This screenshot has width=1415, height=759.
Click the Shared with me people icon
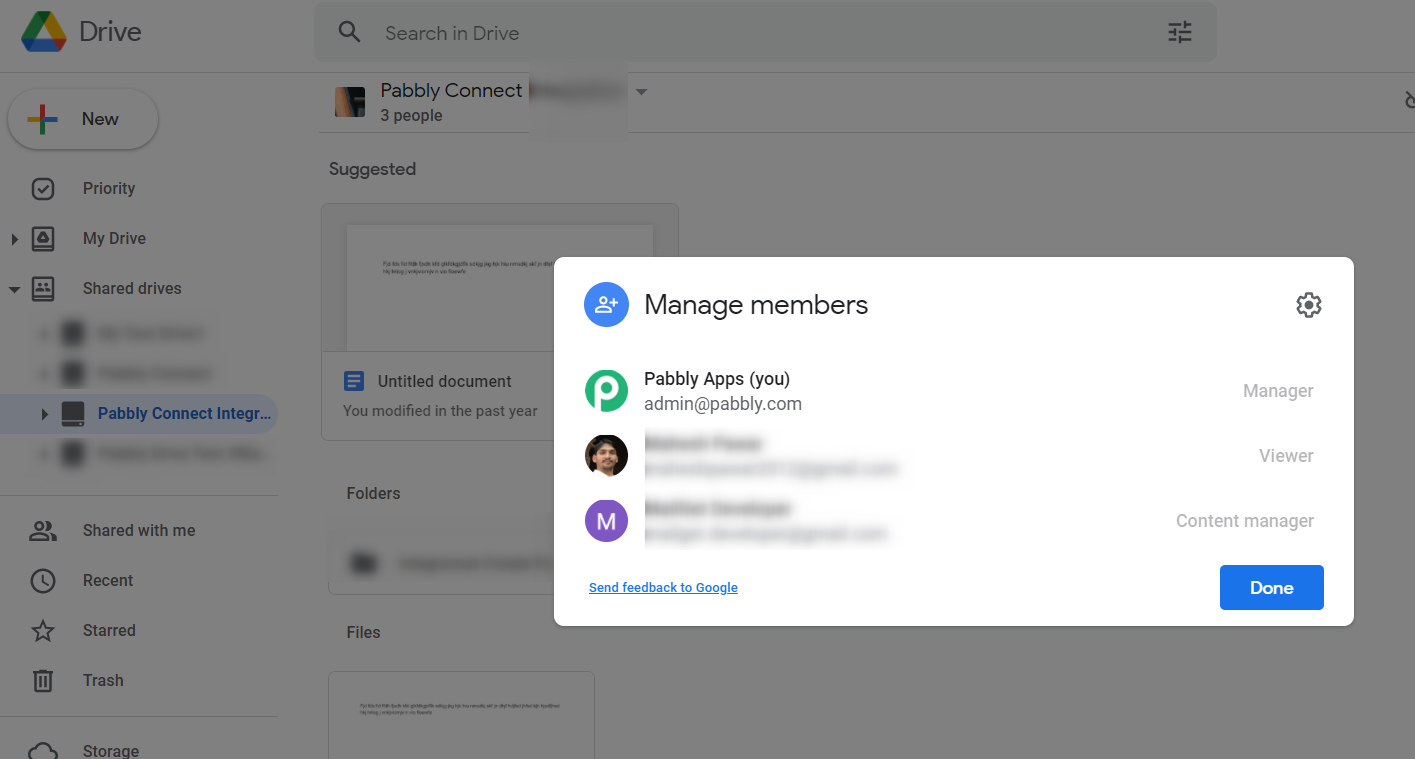[x=43, y=531]
